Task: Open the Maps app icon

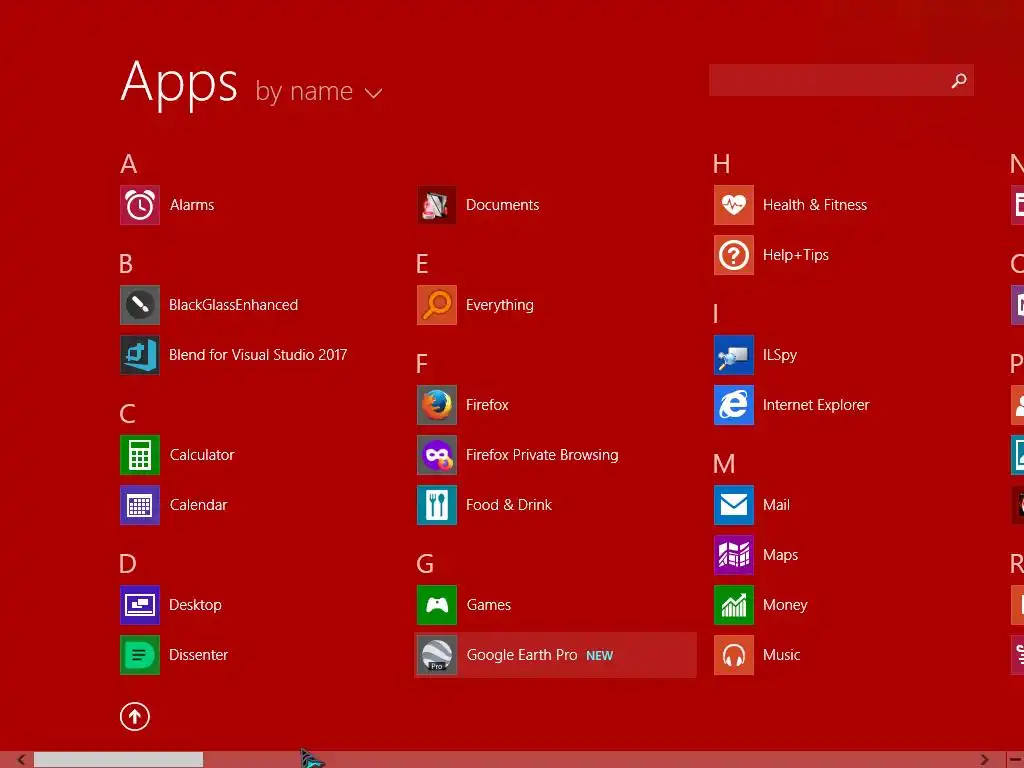Action: 734,555
